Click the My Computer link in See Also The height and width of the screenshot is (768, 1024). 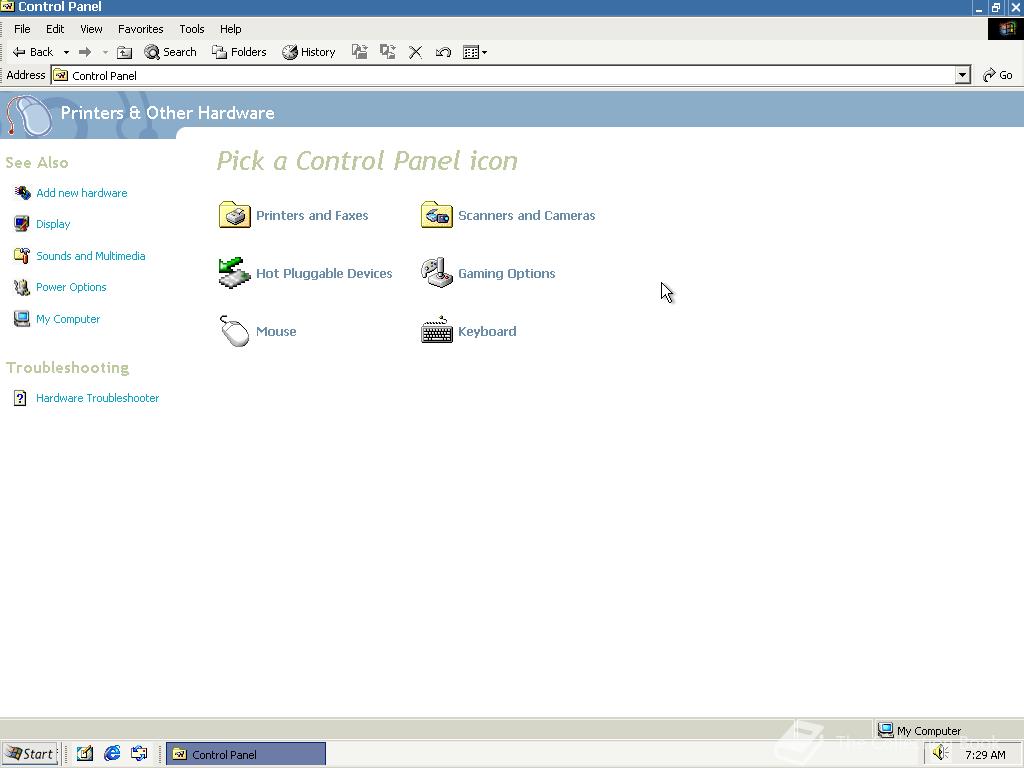pyautogui.click(x=68, y=319)
